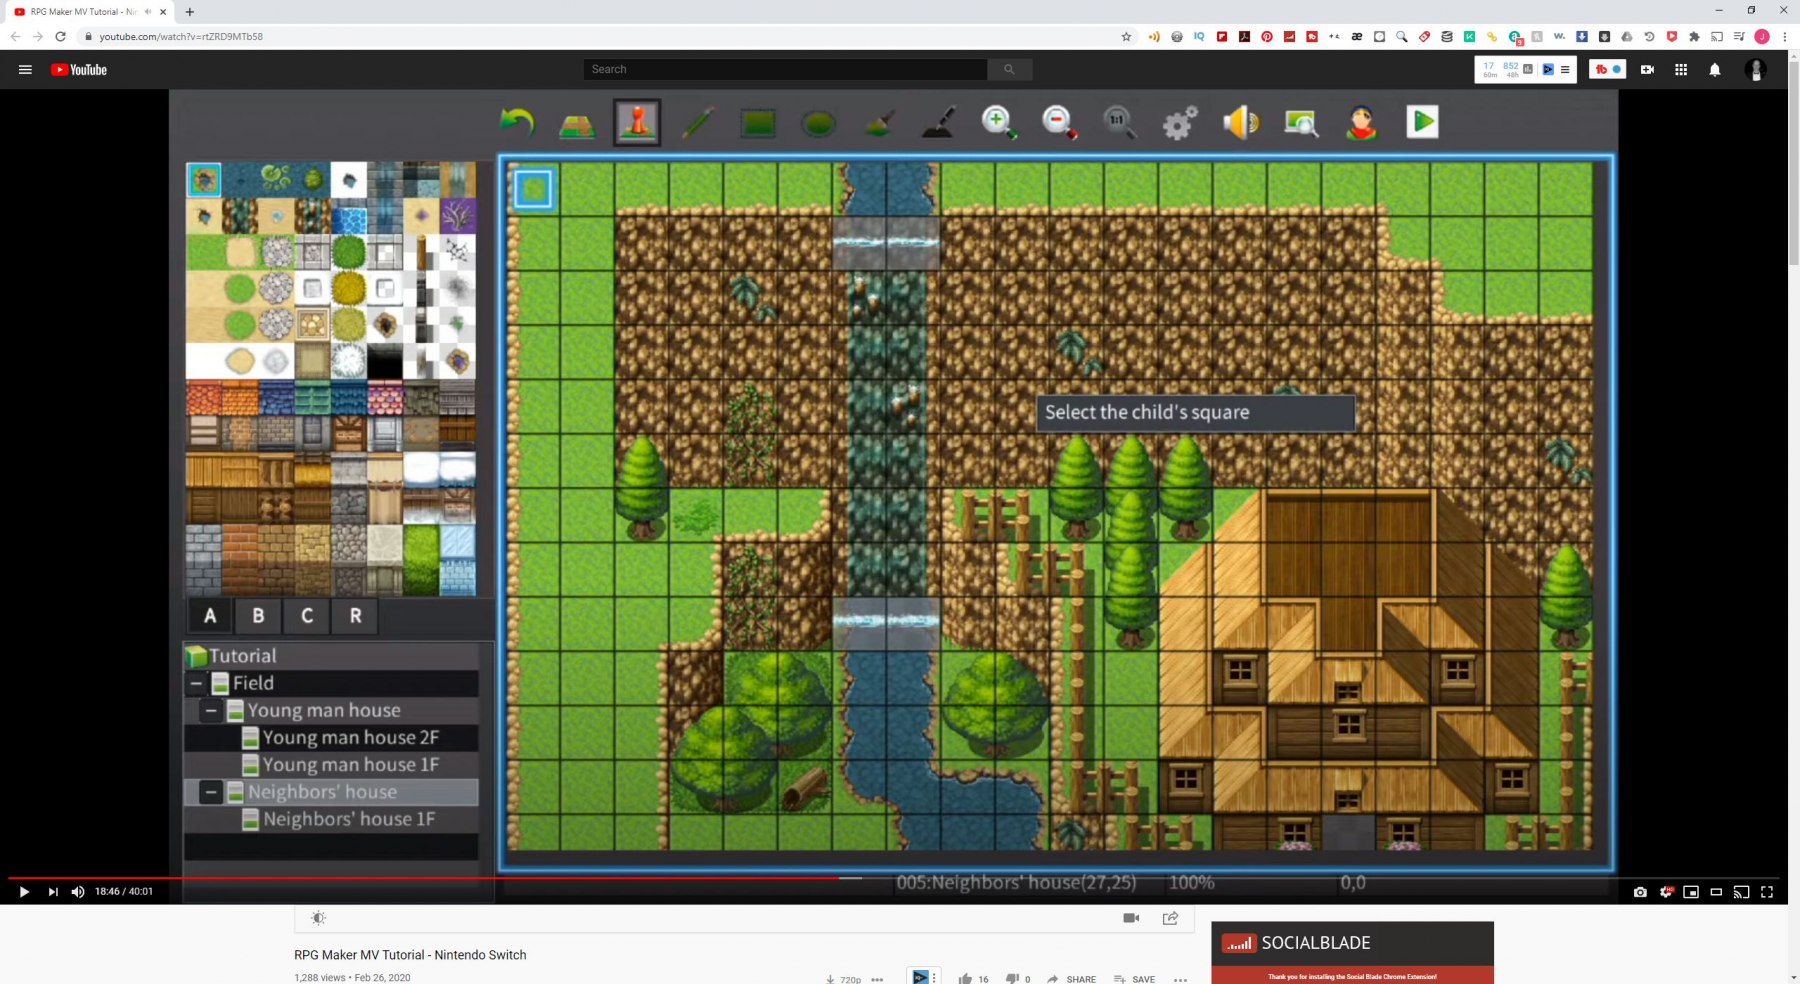This screenshot has width=1800, height=984.
Task: Click the 720p download button
Action: click(843, 979)
